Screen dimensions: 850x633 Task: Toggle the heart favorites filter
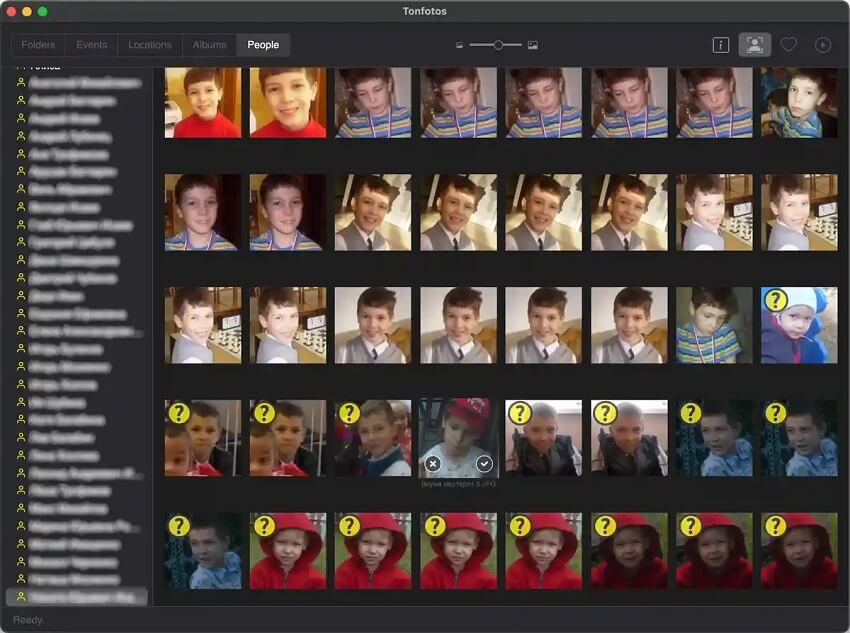tap(789, 45)
